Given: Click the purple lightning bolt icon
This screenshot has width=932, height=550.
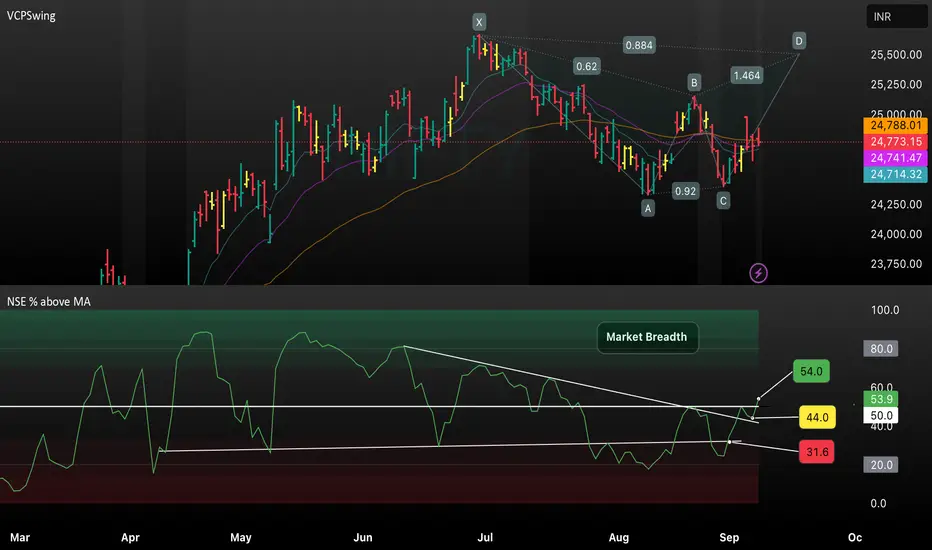Looking at the screenshot, I should pos(758,273).
